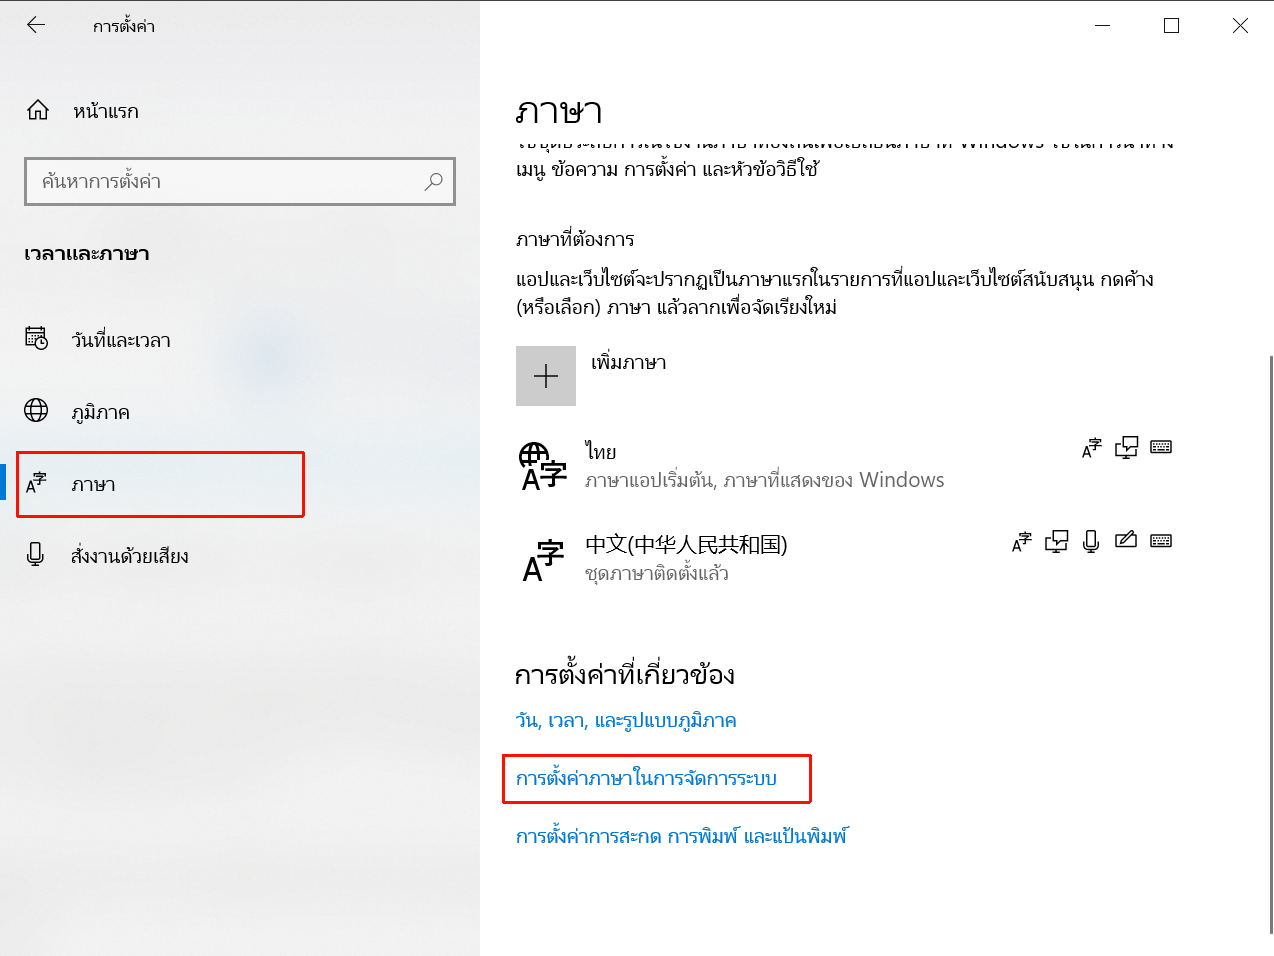Open spelling, typing and keyboard settings link

682,836
